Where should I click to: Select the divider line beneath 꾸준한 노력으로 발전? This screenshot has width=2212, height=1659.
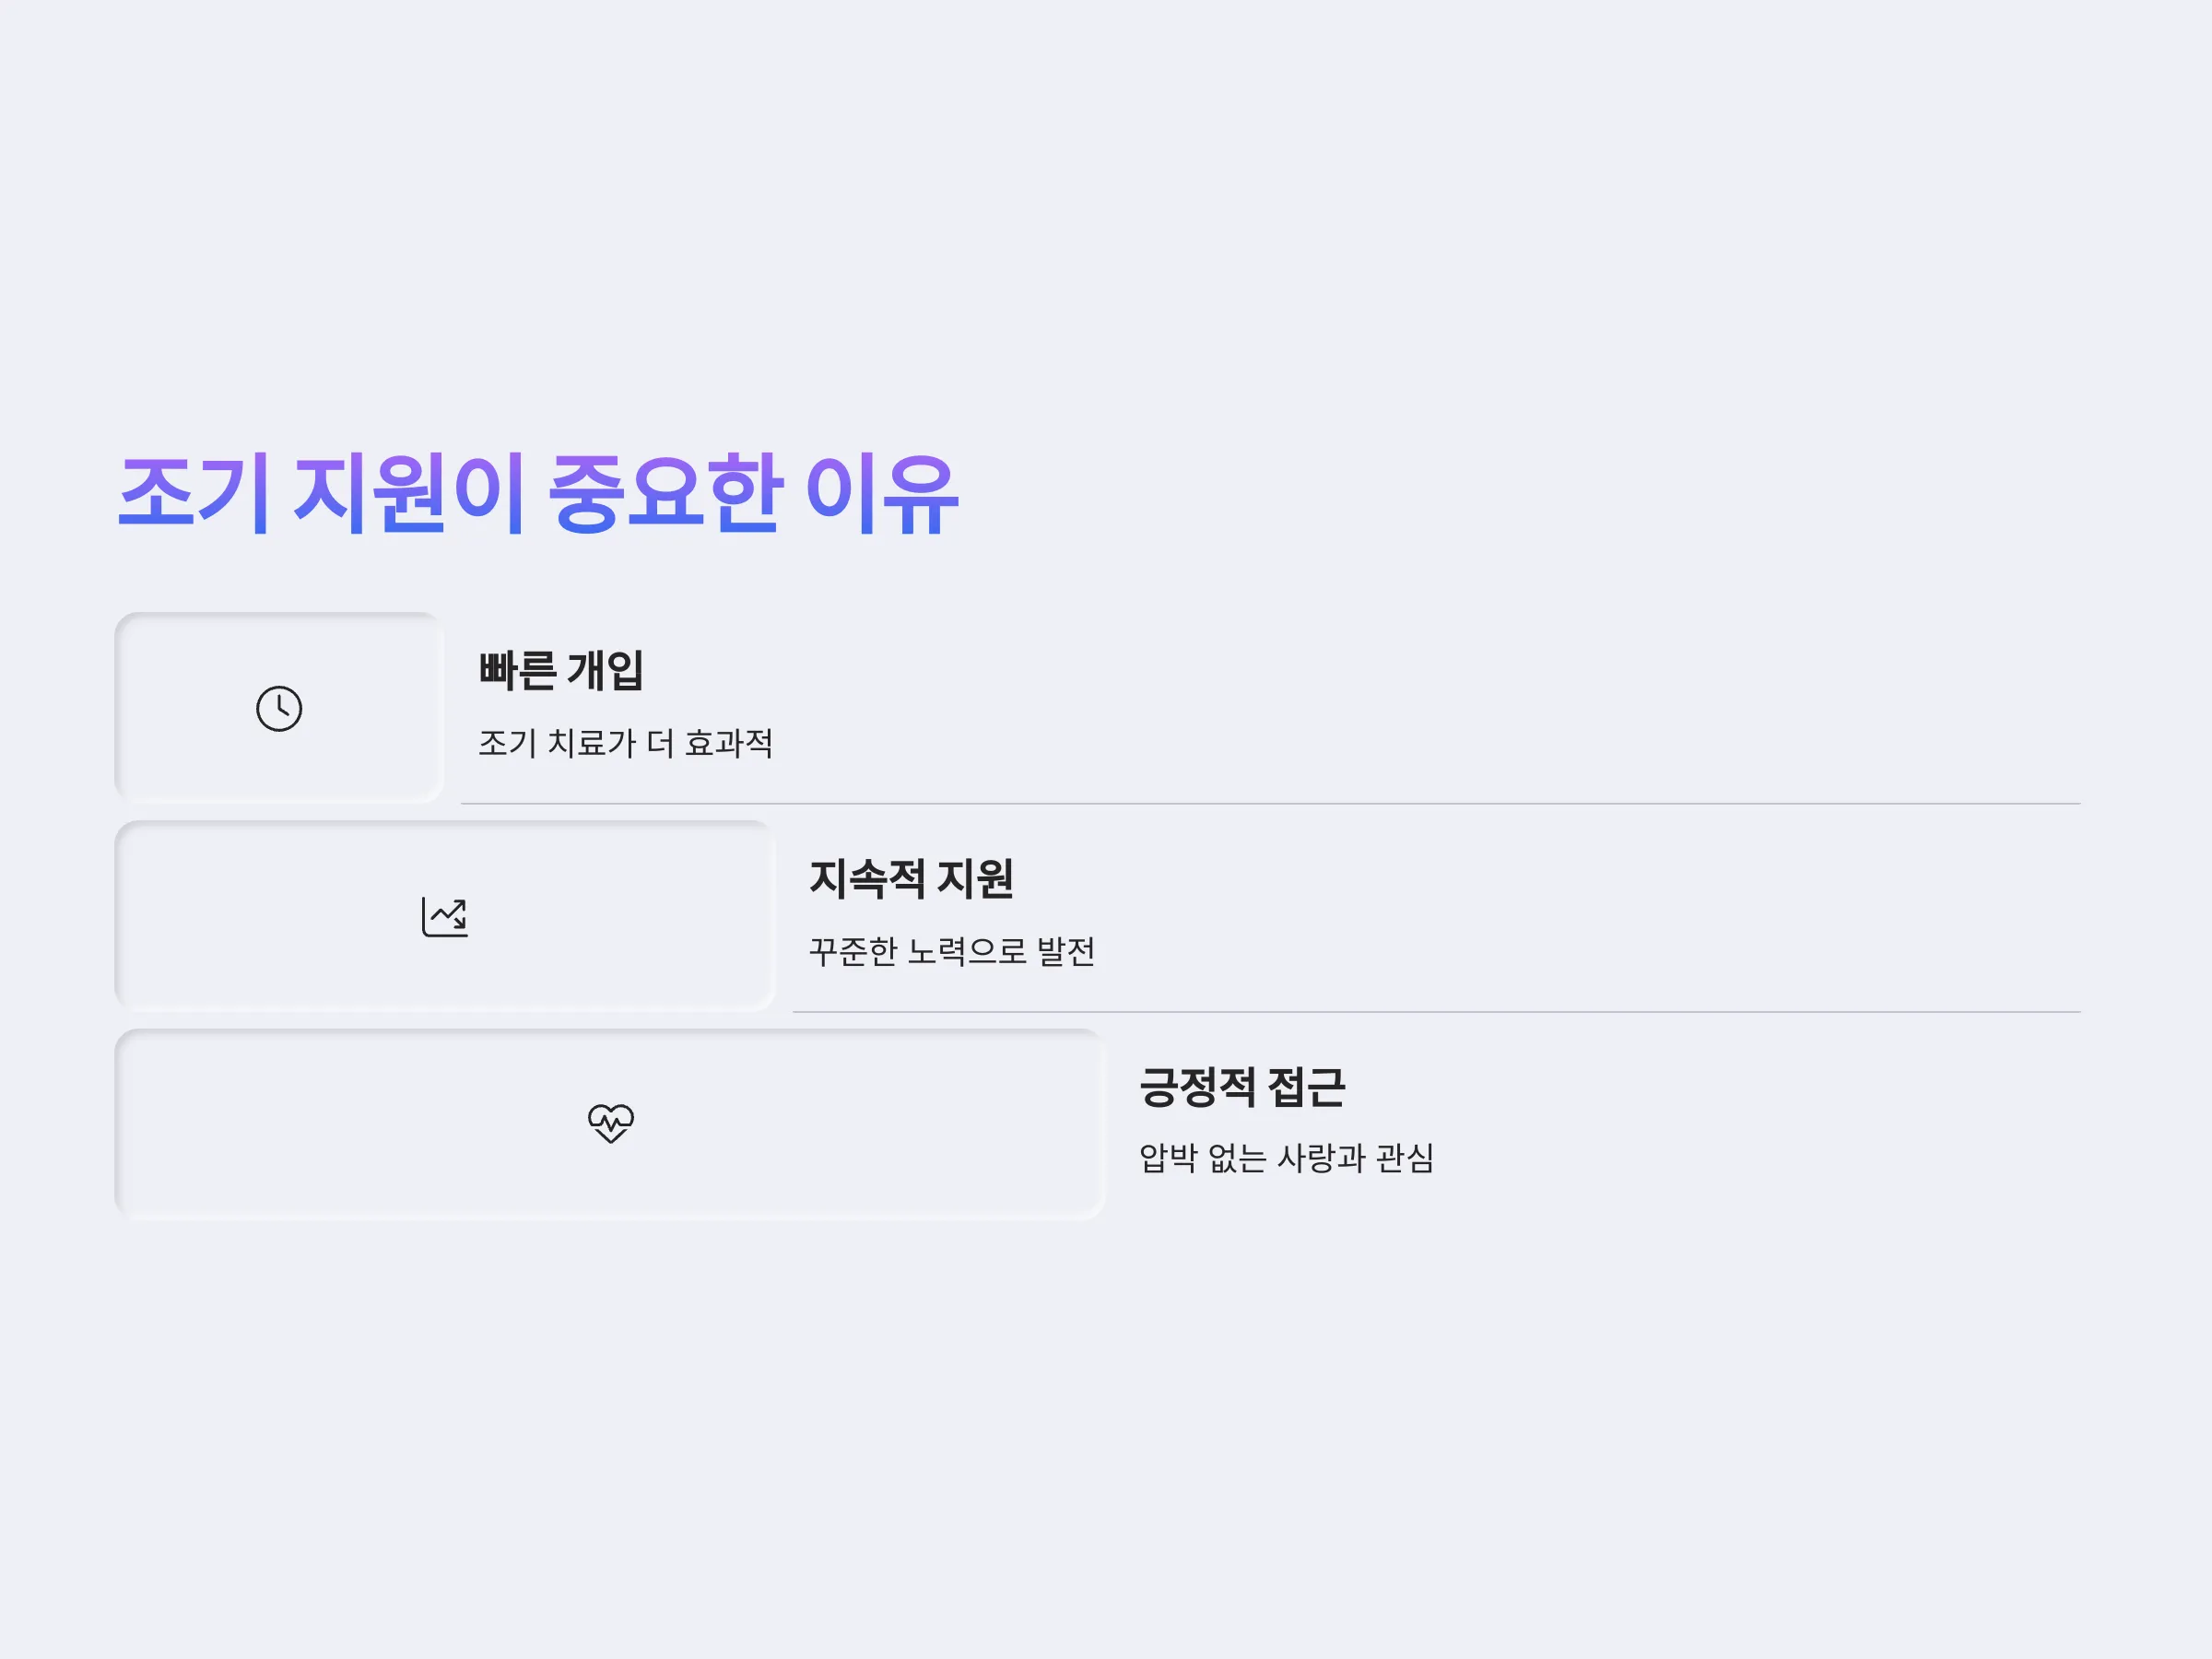[1437, 1012]
